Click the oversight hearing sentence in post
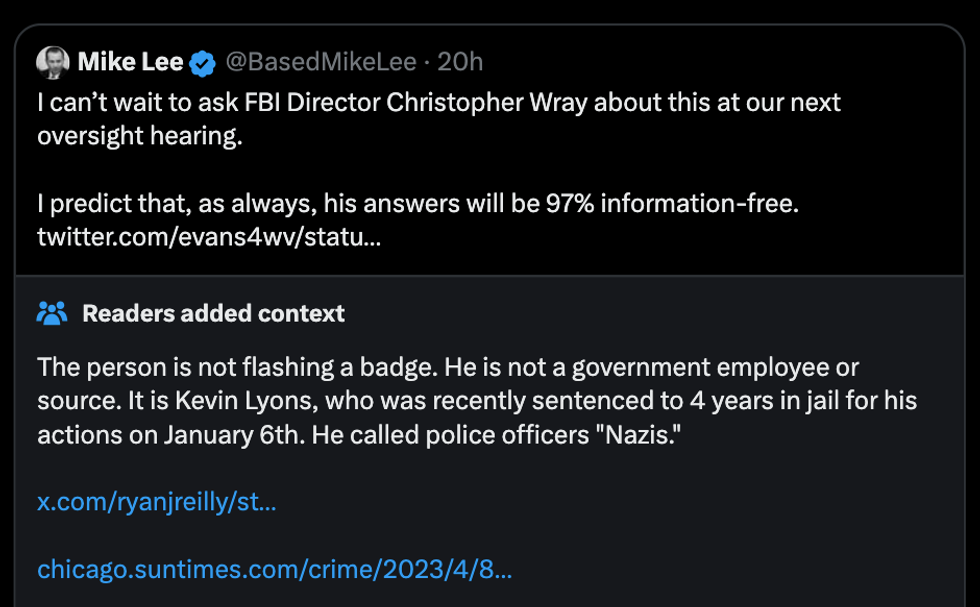The width and height of the screenshot is (980, 607). (x=140, y=136)
